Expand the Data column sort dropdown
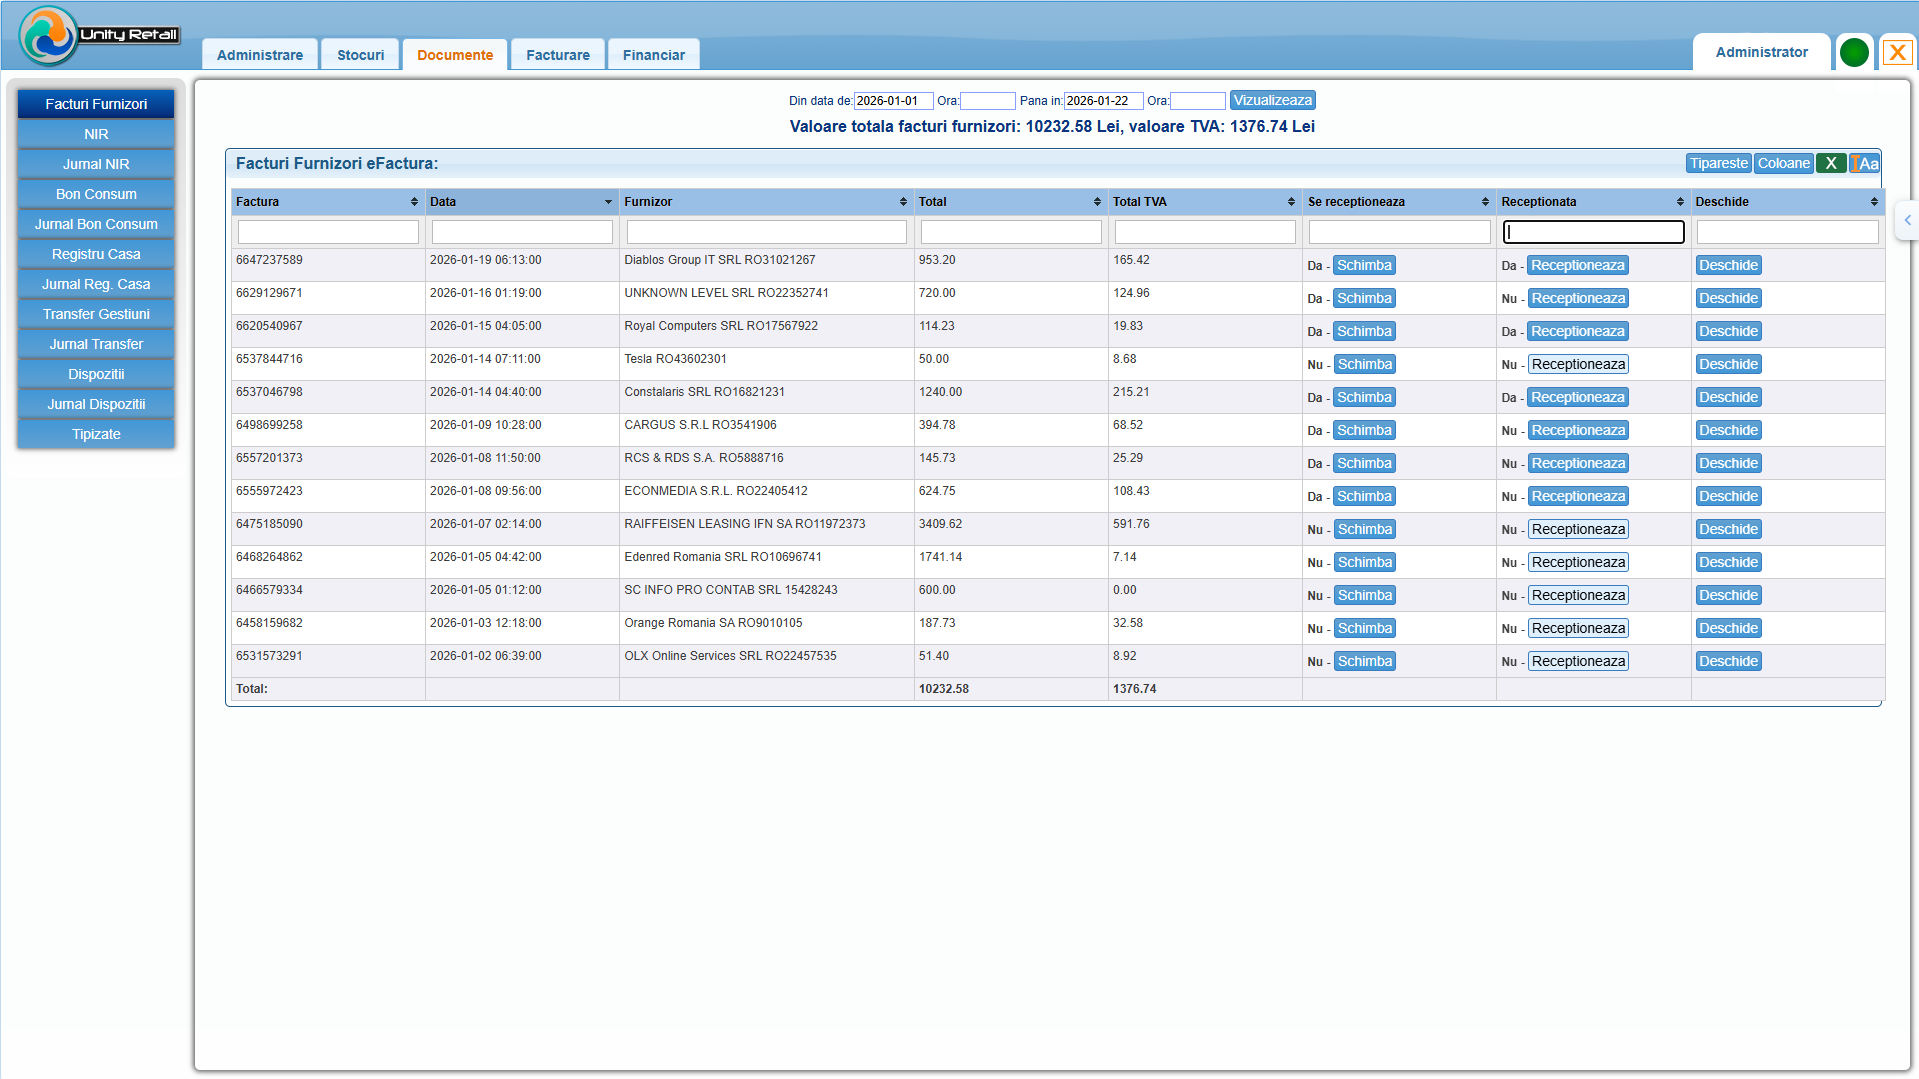Screen dimensions: 1919x1079 click(x=608, y=202)
